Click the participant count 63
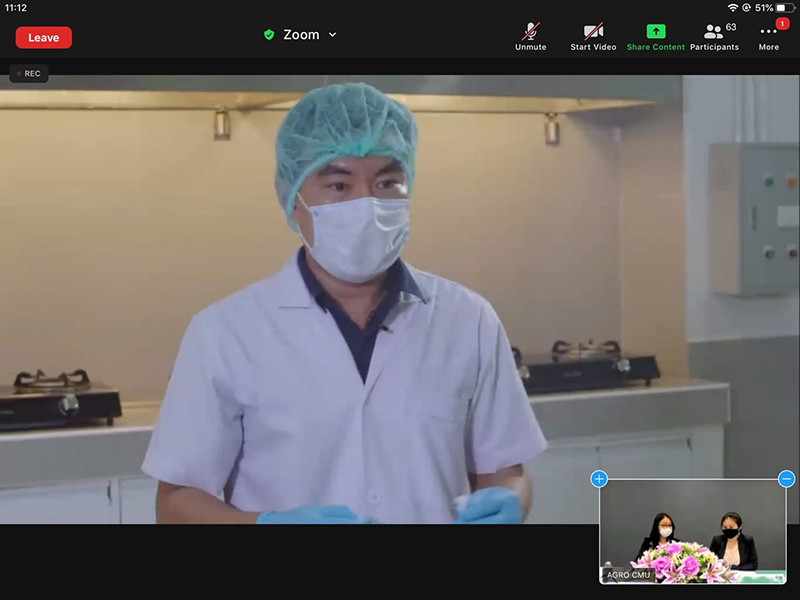The width and height of the screenshot is (800, 600). click(731, 27)
